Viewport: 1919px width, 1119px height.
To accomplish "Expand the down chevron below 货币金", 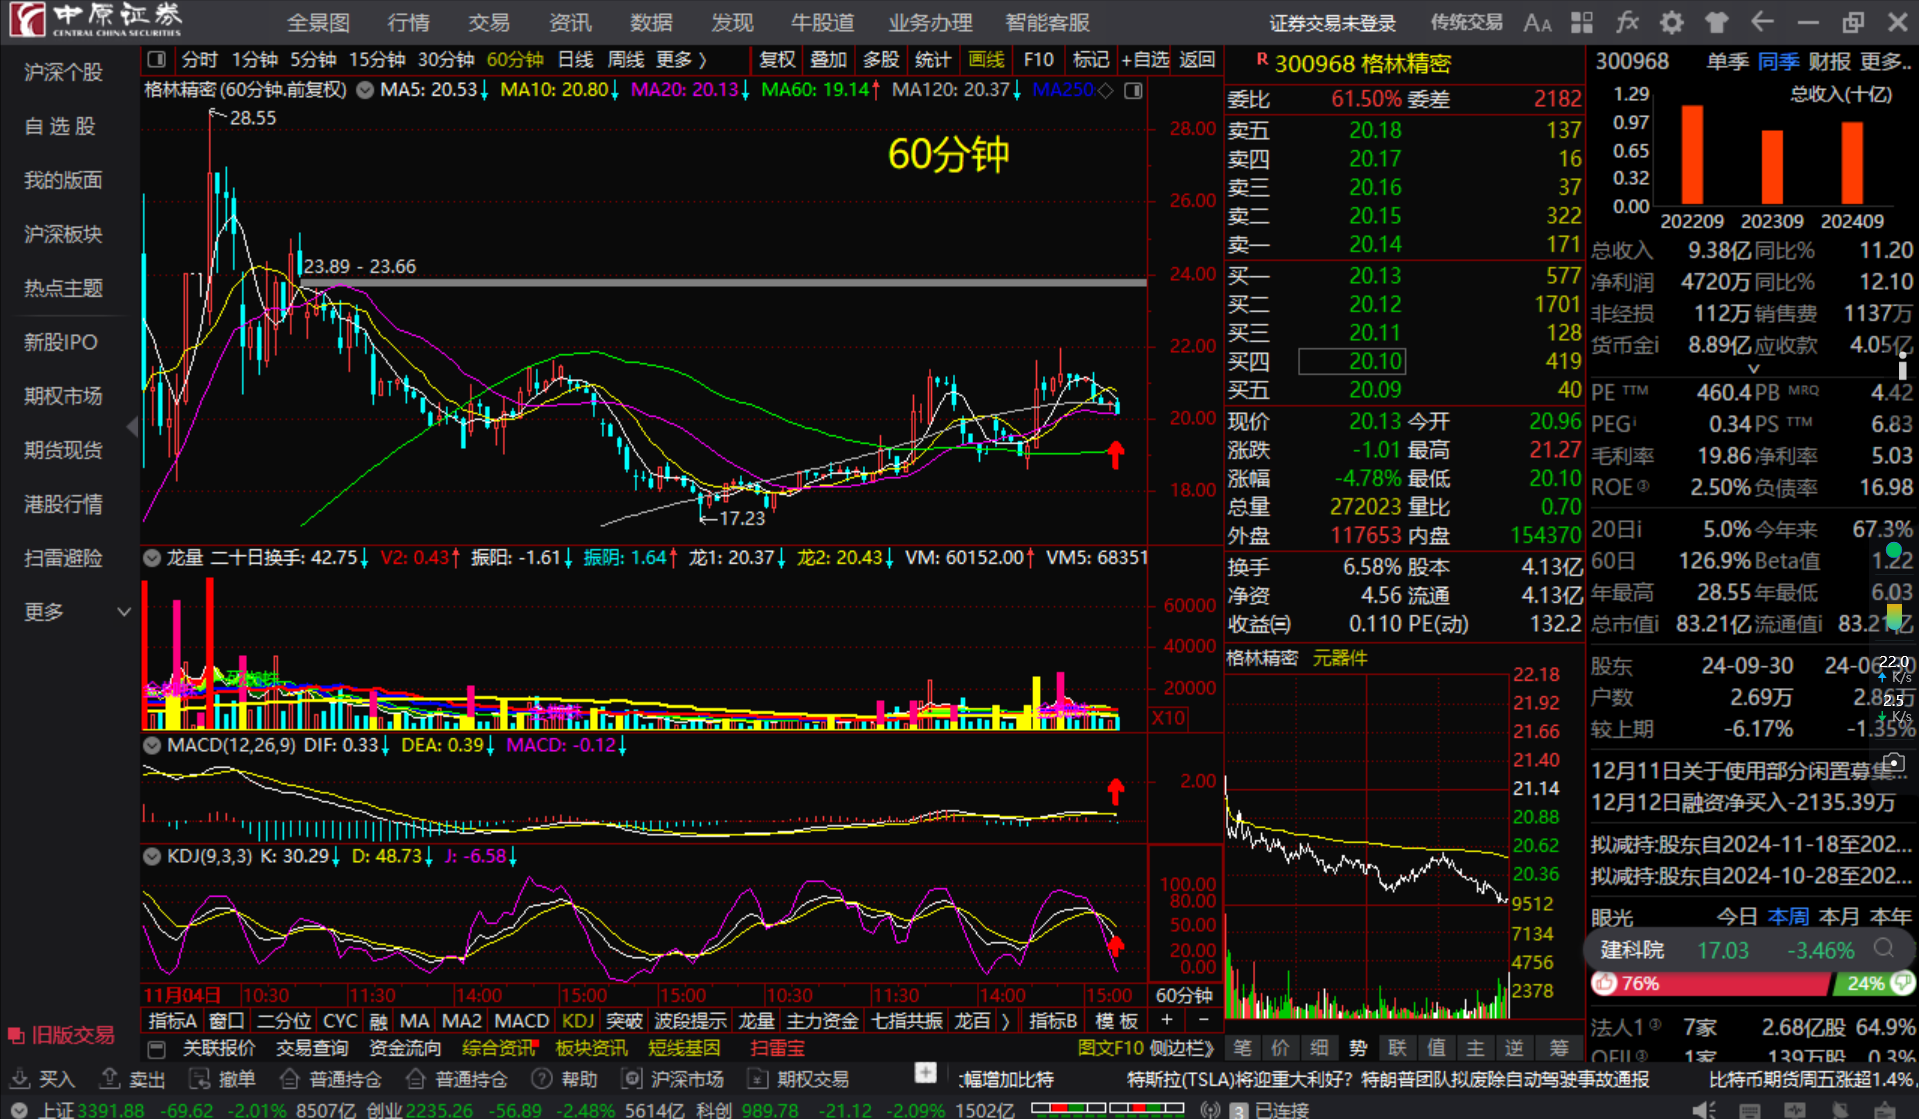I will (1753, 369).
